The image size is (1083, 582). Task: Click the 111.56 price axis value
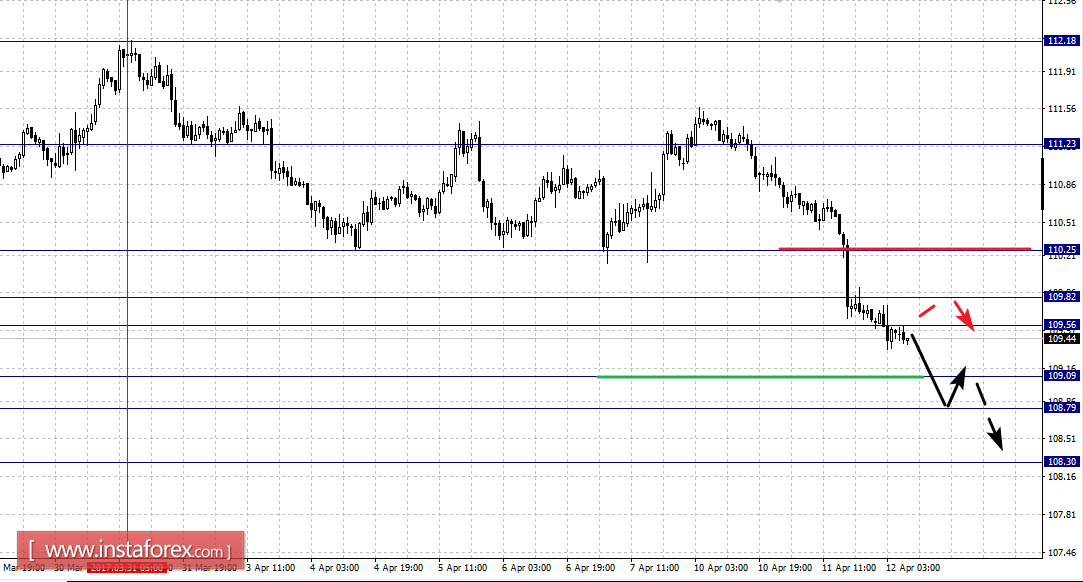(1062, 109)
